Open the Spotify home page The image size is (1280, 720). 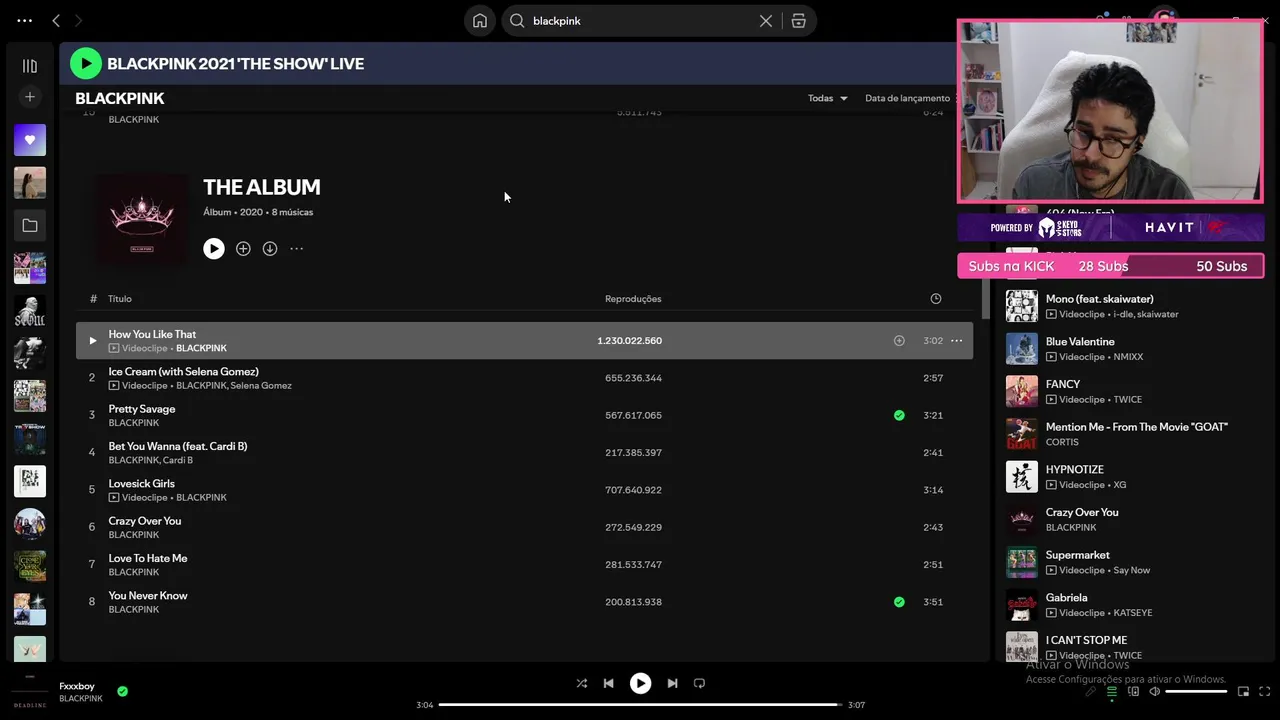480,21
